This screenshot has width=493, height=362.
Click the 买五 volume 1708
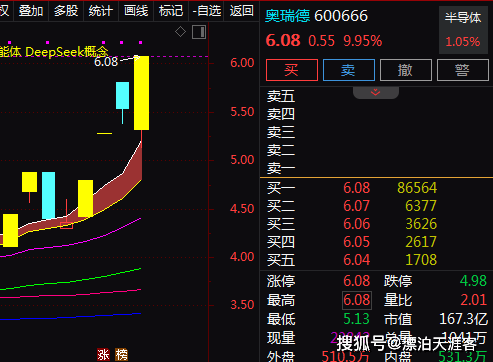tap(421, 260)
